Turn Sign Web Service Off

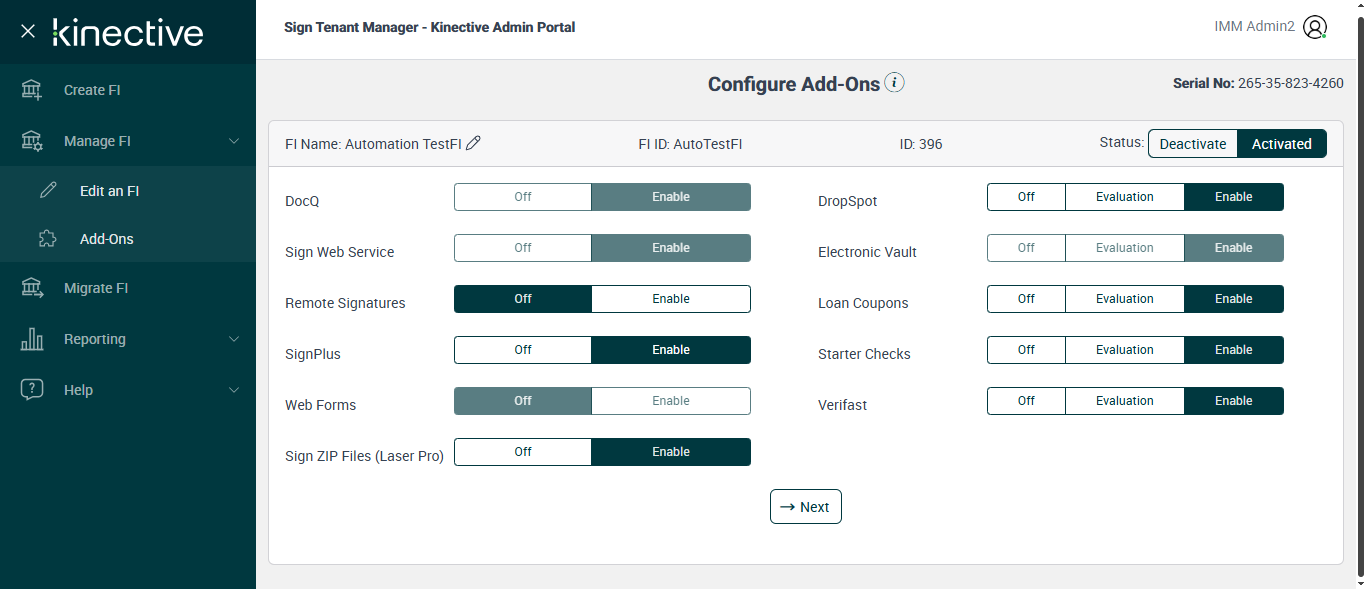click(x=523, y=248)
